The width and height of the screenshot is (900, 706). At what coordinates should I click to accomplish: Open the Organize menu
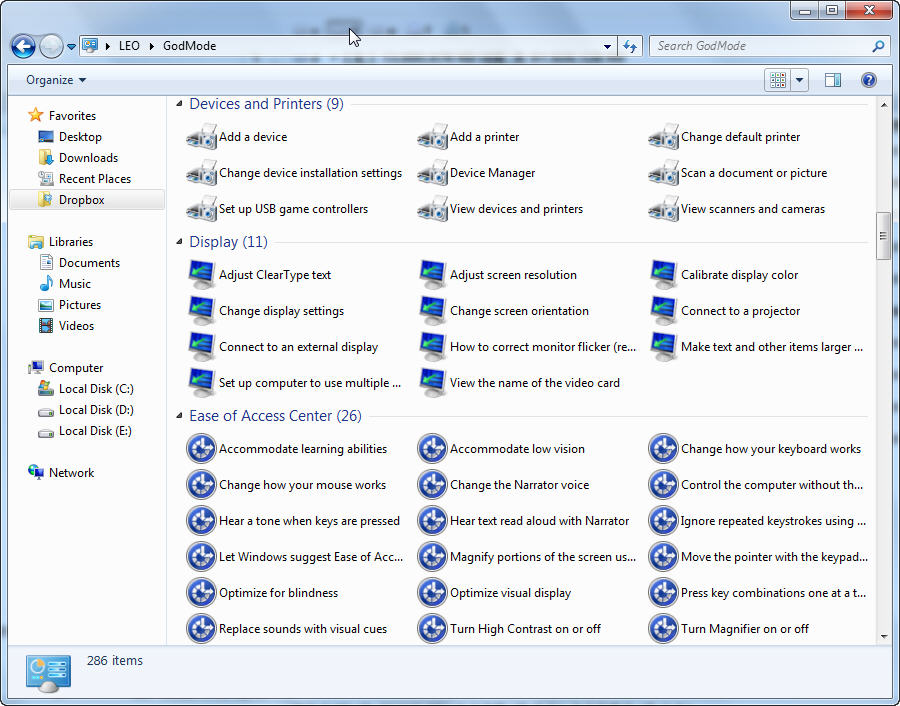pyautogui.click(x=56, y=80)
